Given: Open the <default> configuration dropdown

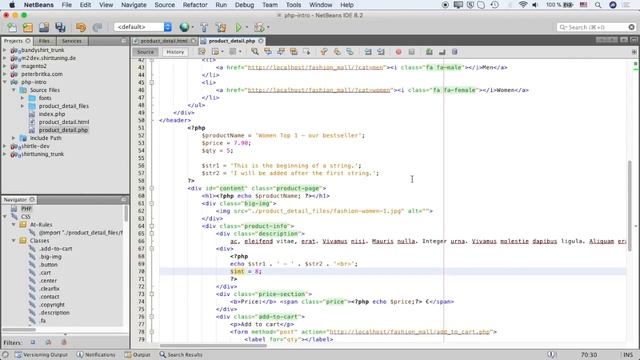Looking at the screenshot, I should 143,27.
